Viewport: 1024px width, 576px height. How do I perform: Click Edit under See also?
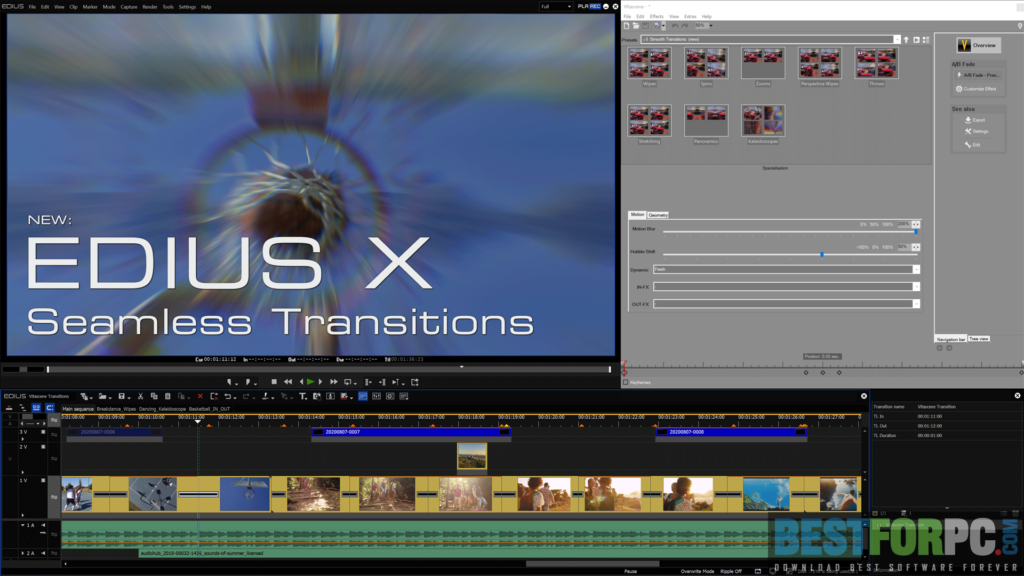coord(972,144)
